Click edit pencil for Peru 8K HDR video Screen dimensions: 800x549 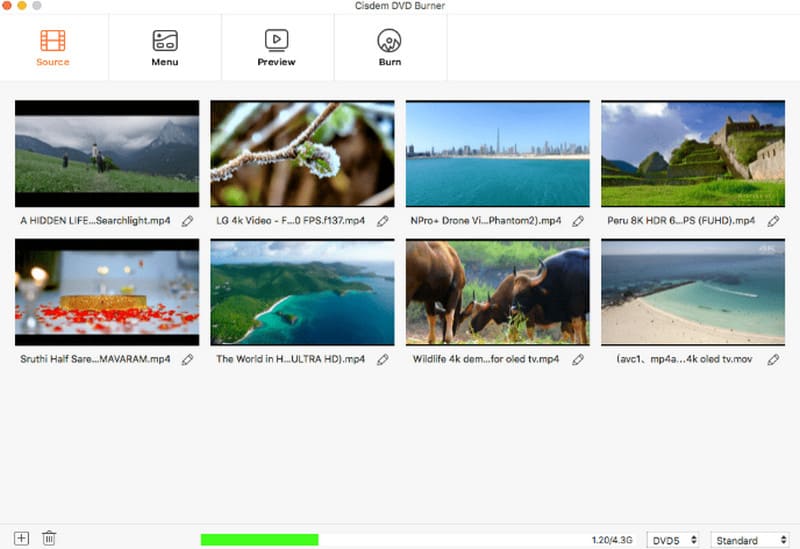click(773, 221)
